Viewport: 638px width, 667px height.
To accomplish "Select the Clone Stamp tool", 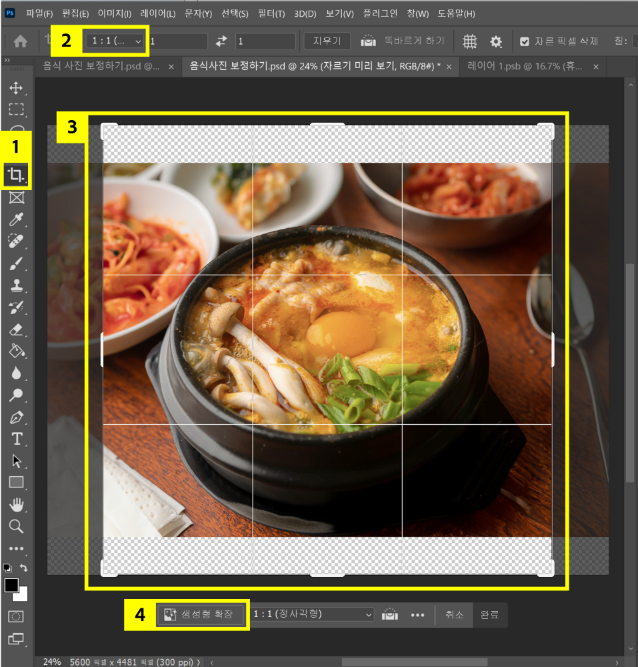I will (16, 285).
